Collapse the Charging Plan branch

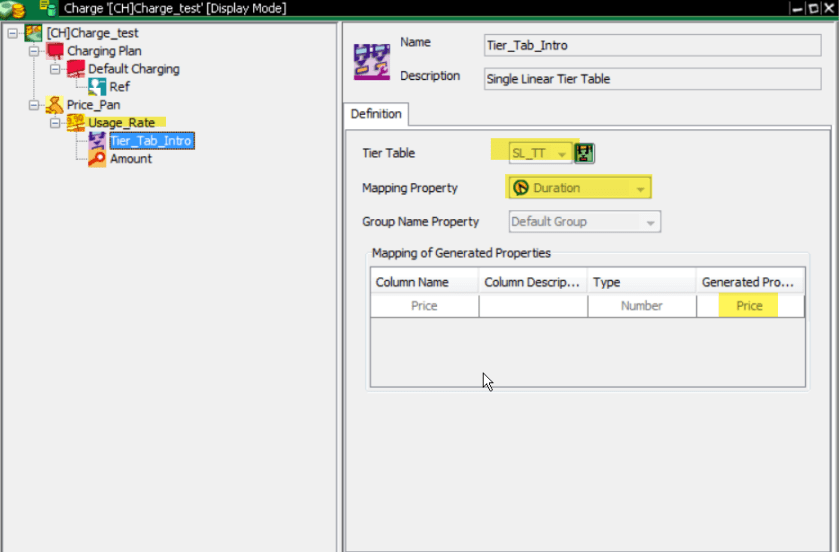[34, 51]
